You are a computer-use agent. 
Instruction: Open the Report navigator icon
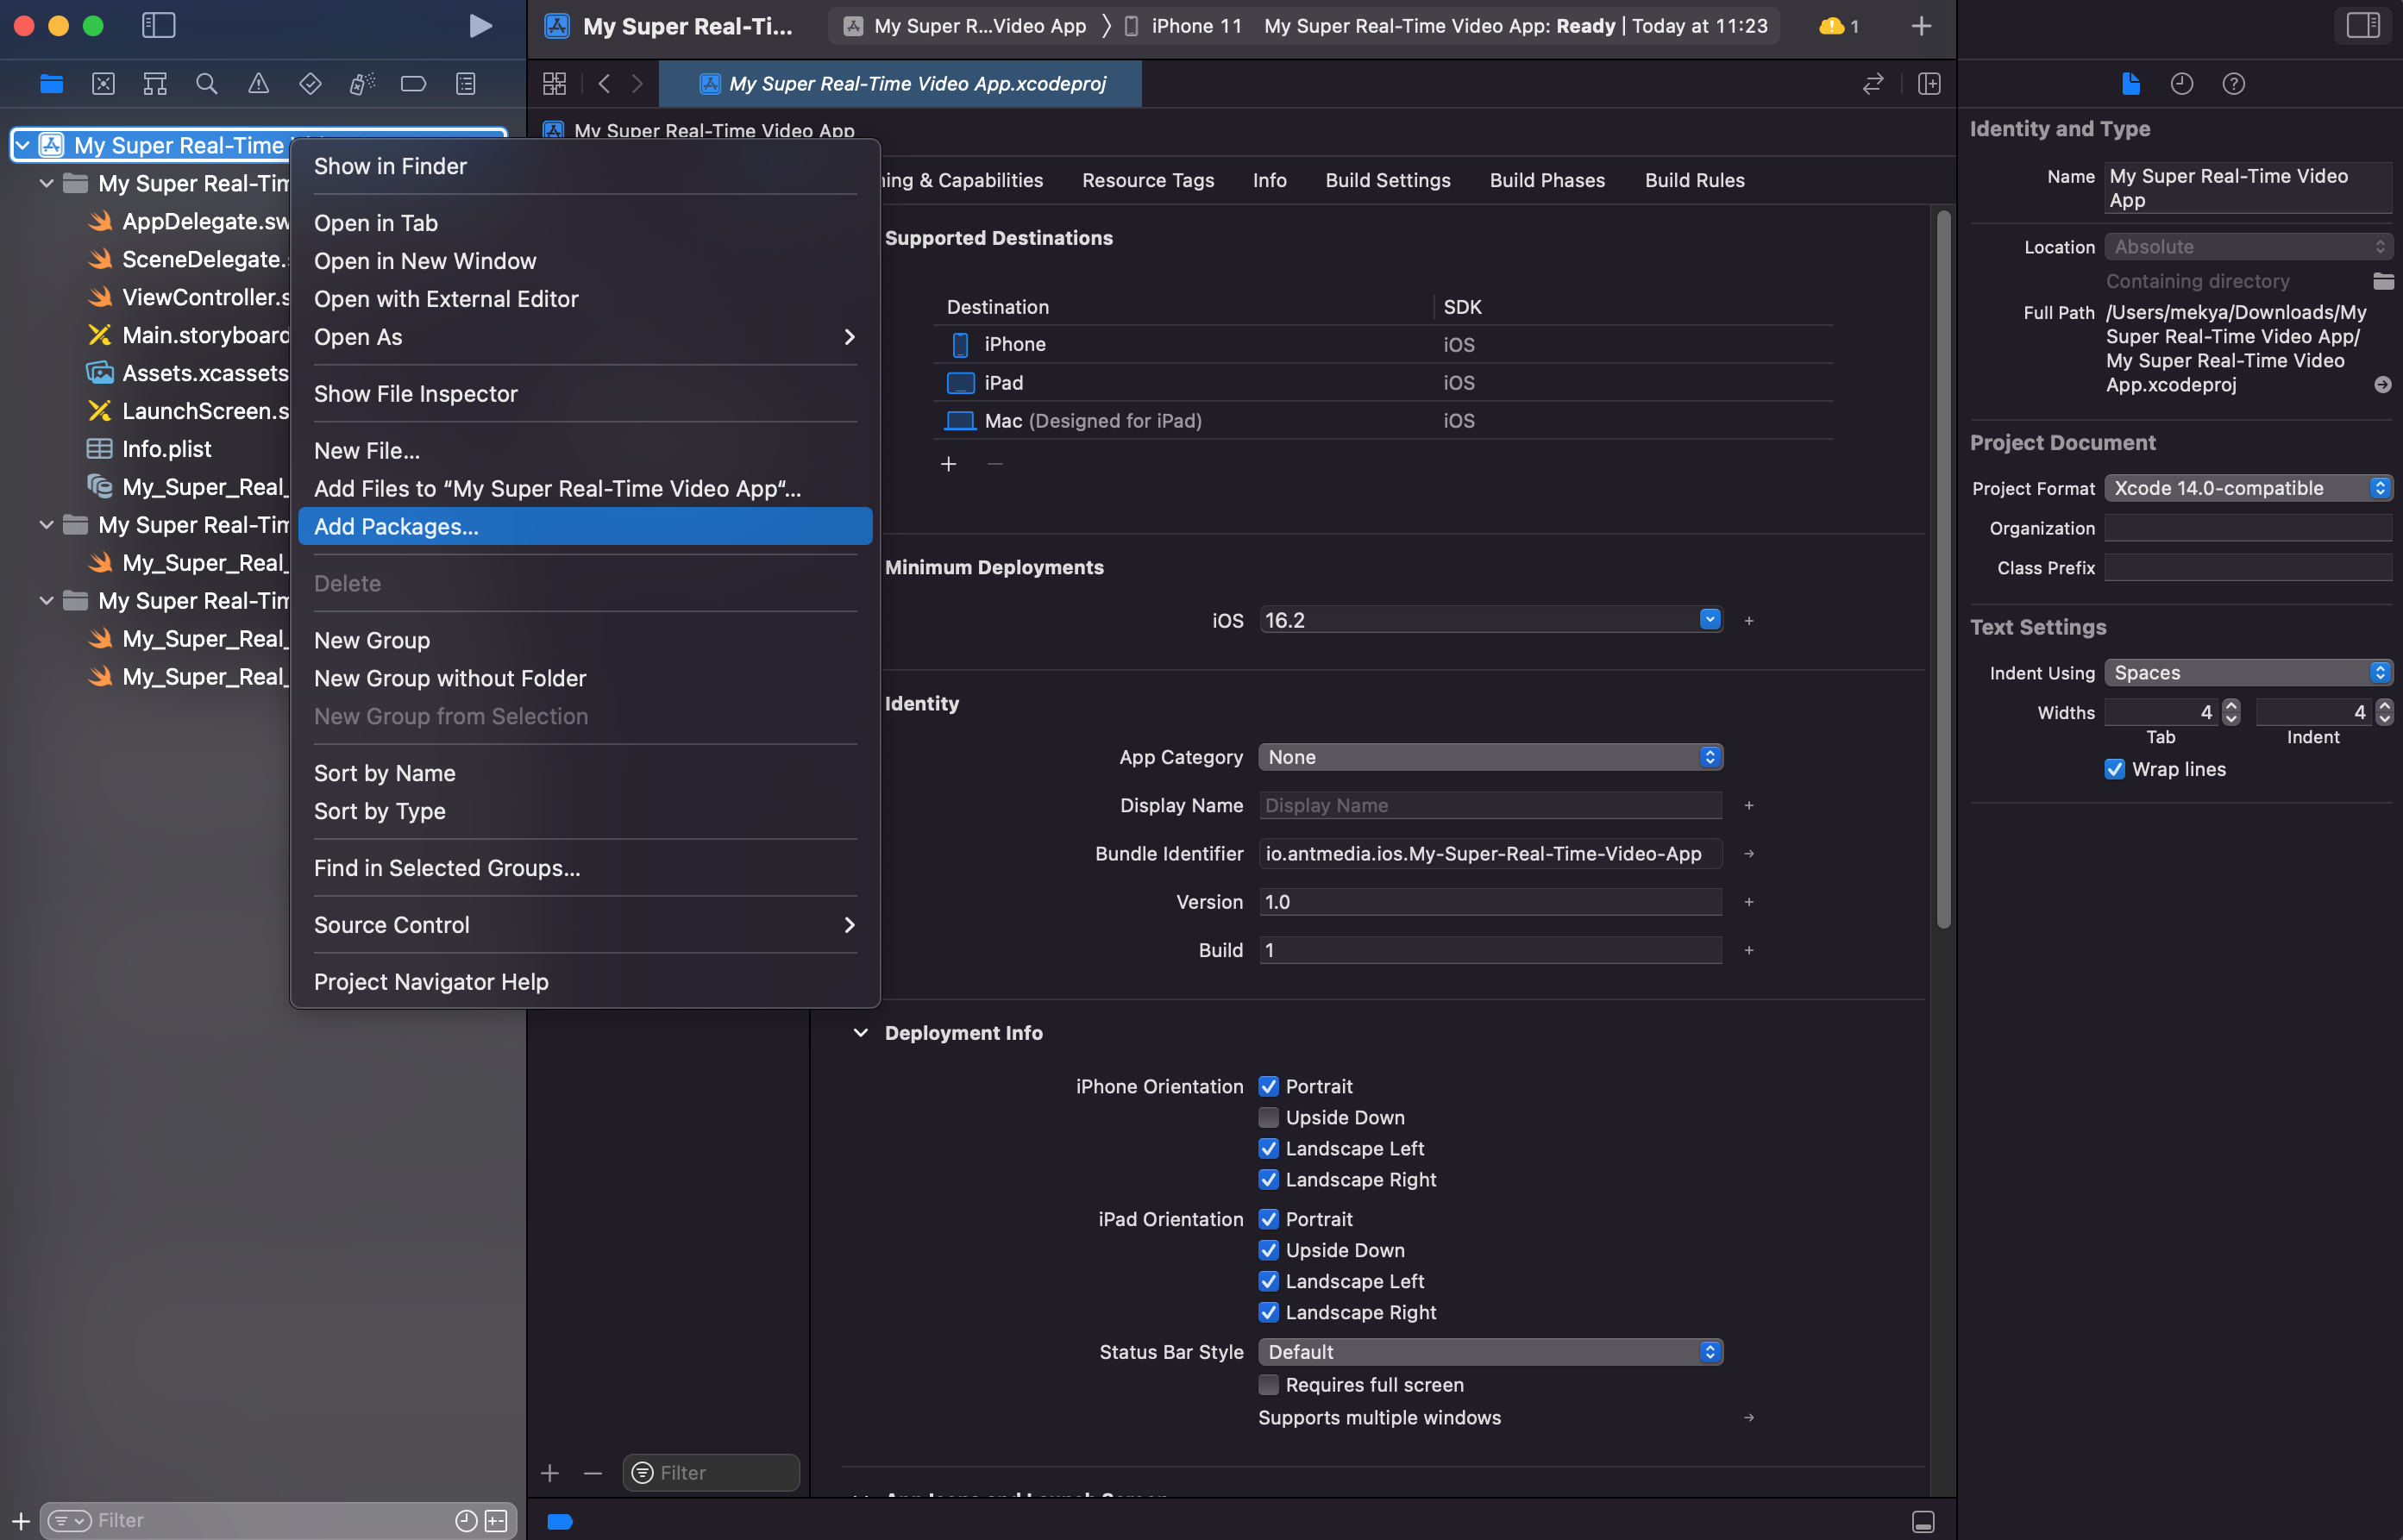tap(466, 84)
